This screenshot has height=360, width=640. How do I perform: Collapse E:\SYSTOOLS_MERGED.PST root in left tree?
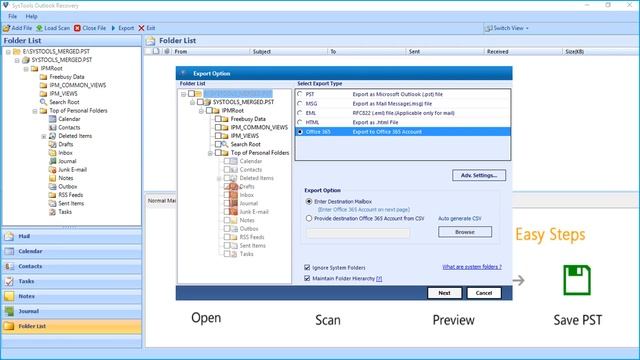click(8, 52)
